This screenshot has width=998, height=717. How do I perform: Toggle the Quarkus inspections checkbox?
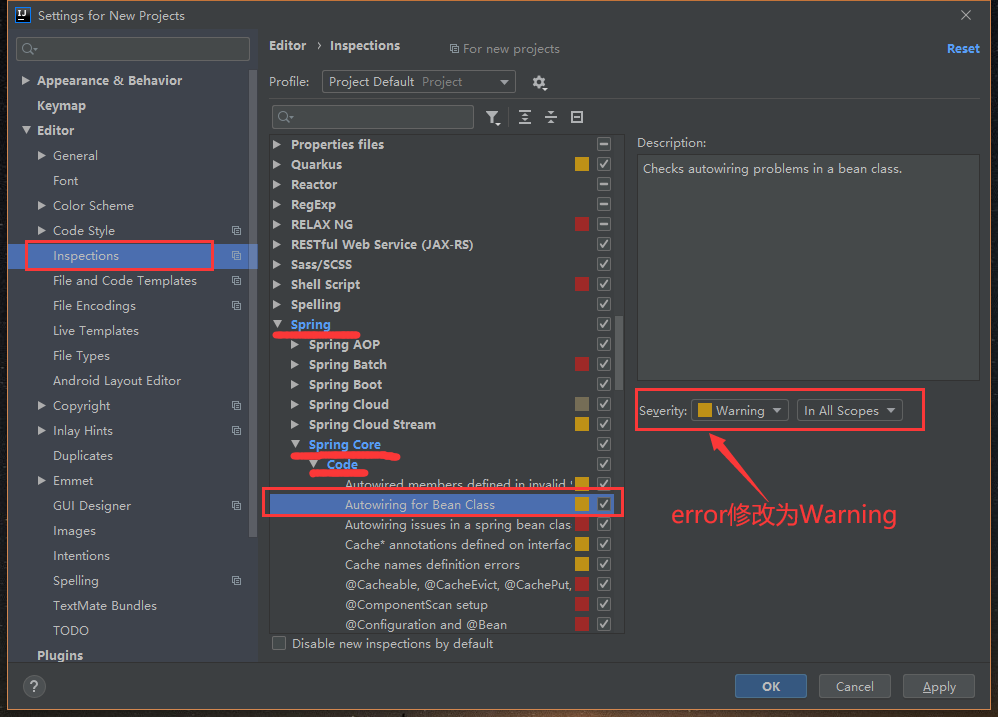pos(604,164)
